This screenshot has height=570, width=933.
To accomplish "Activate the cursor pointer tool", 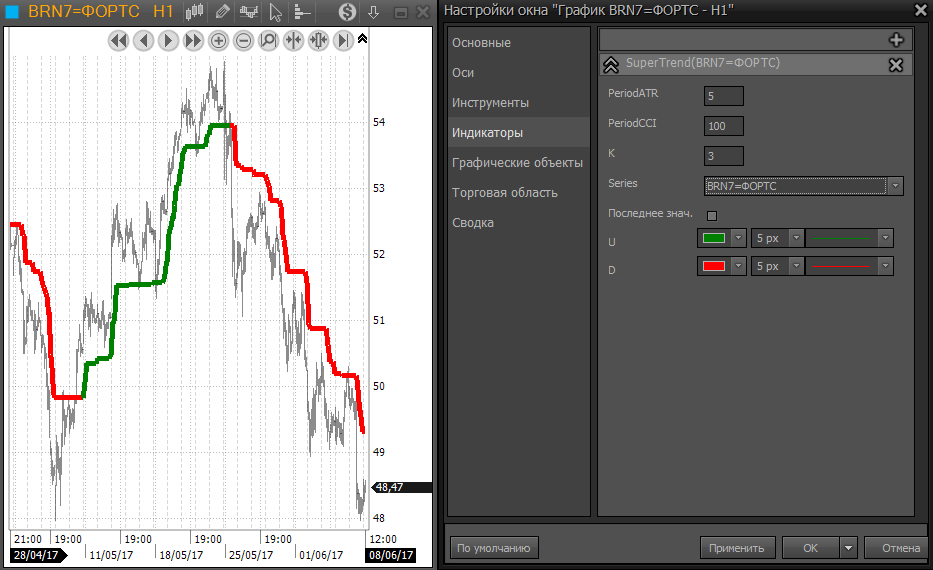I will click(x=276, y=12).
